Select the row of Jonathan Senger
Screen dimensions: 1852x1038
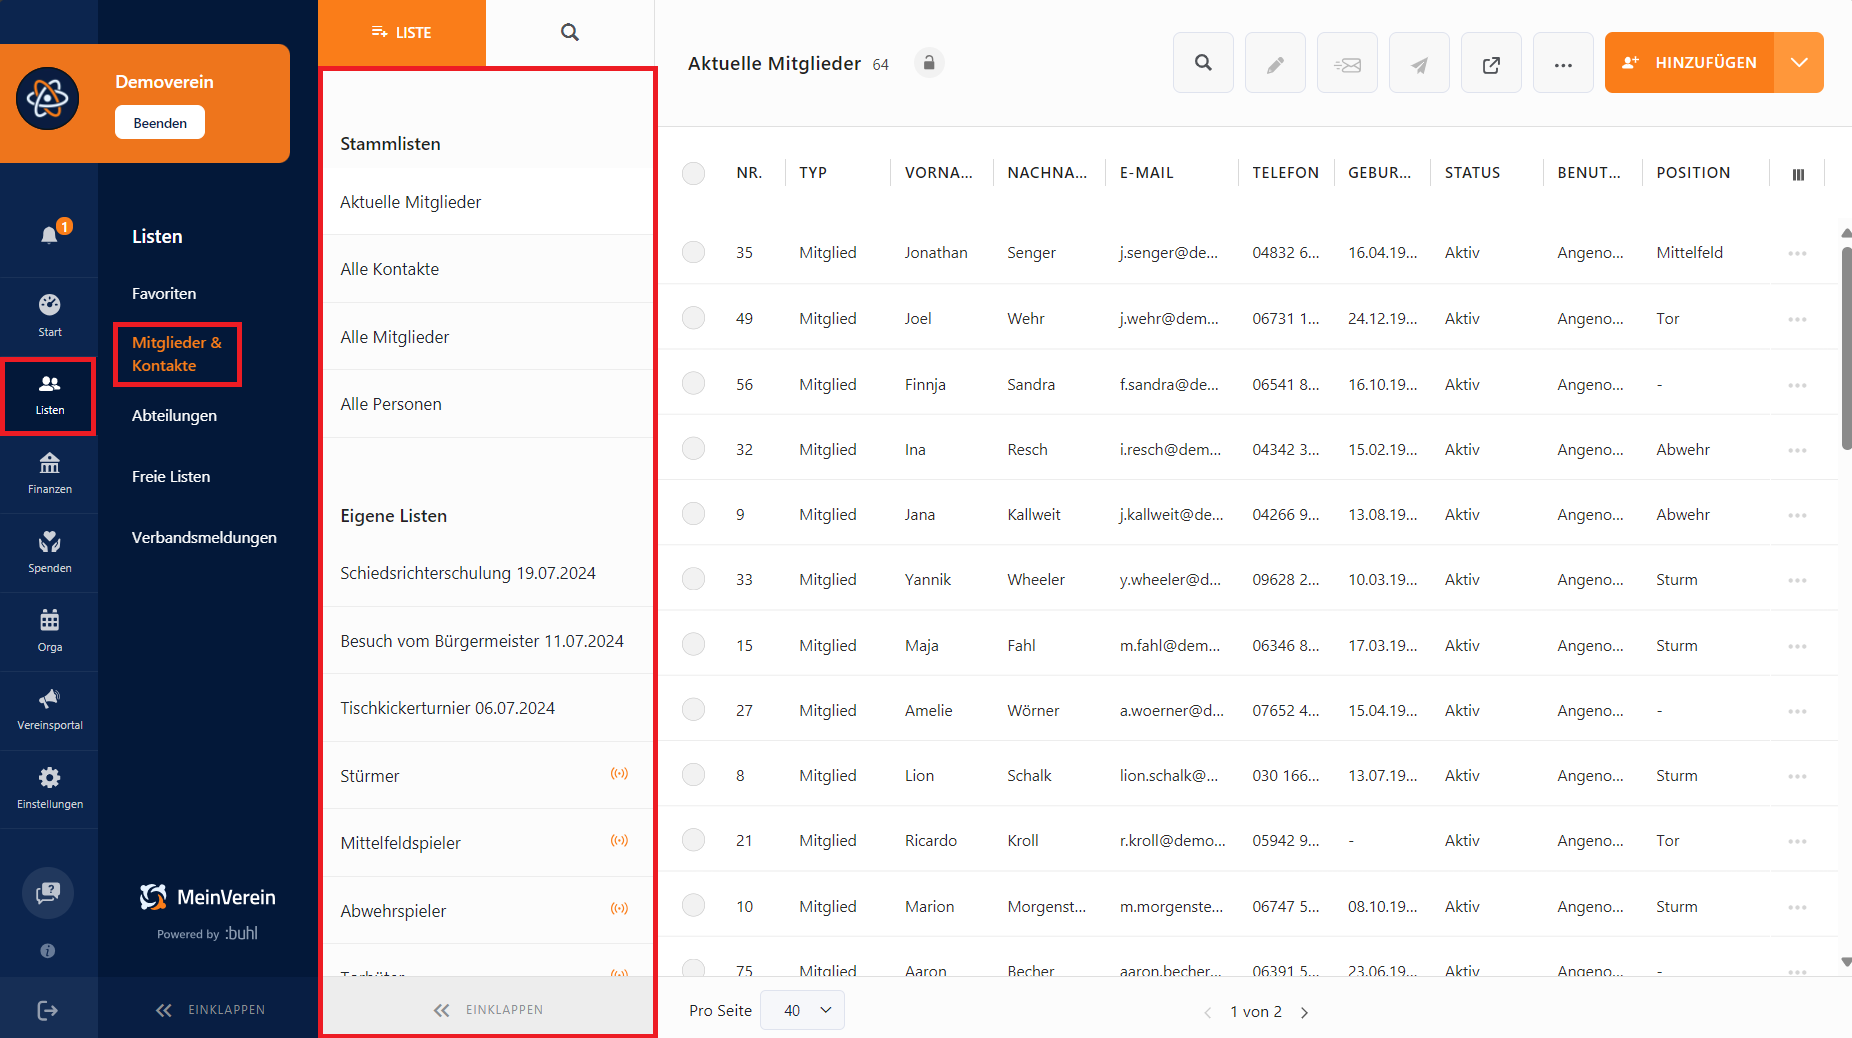coord(693,252)
